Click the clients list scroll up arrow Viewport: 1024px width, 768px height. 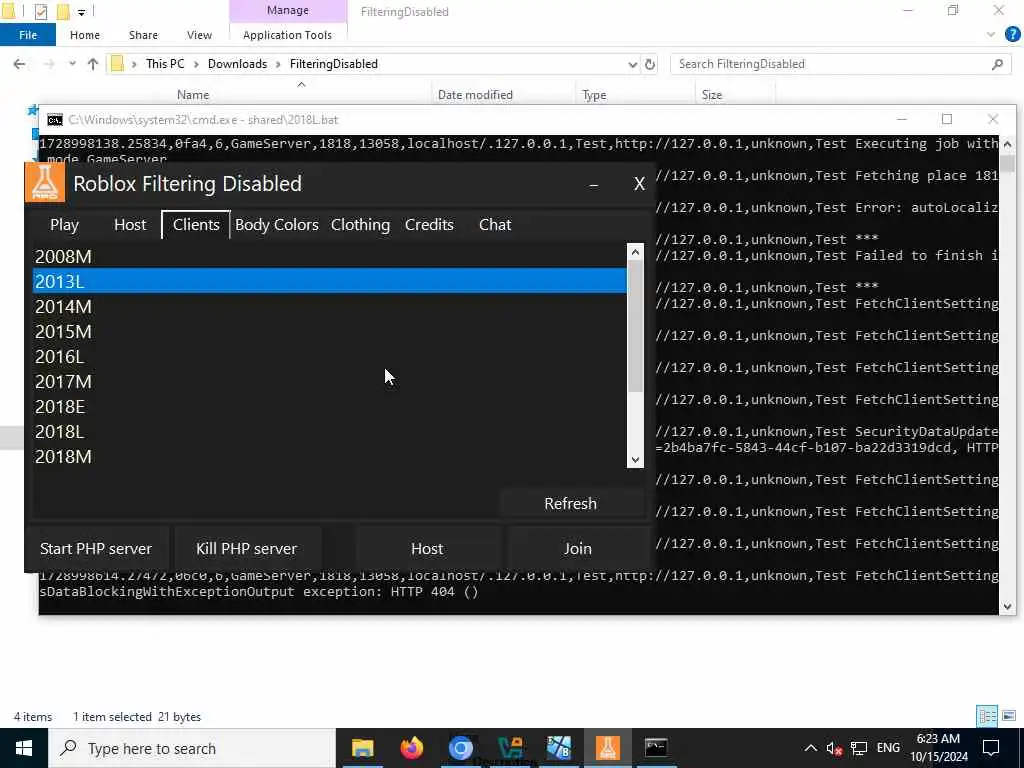(635, 252)
